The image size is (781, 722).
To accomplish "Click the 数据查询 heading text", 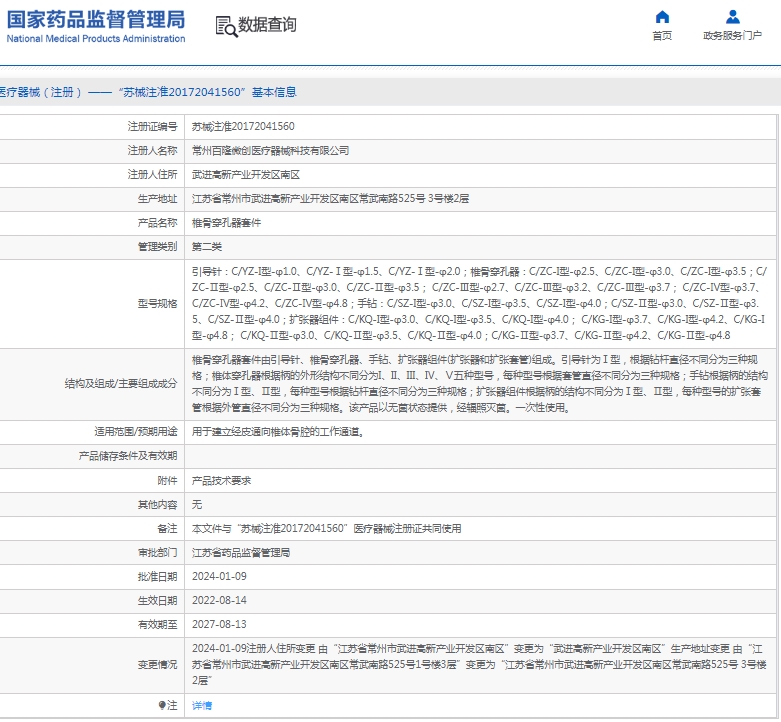I will point(267,24).
